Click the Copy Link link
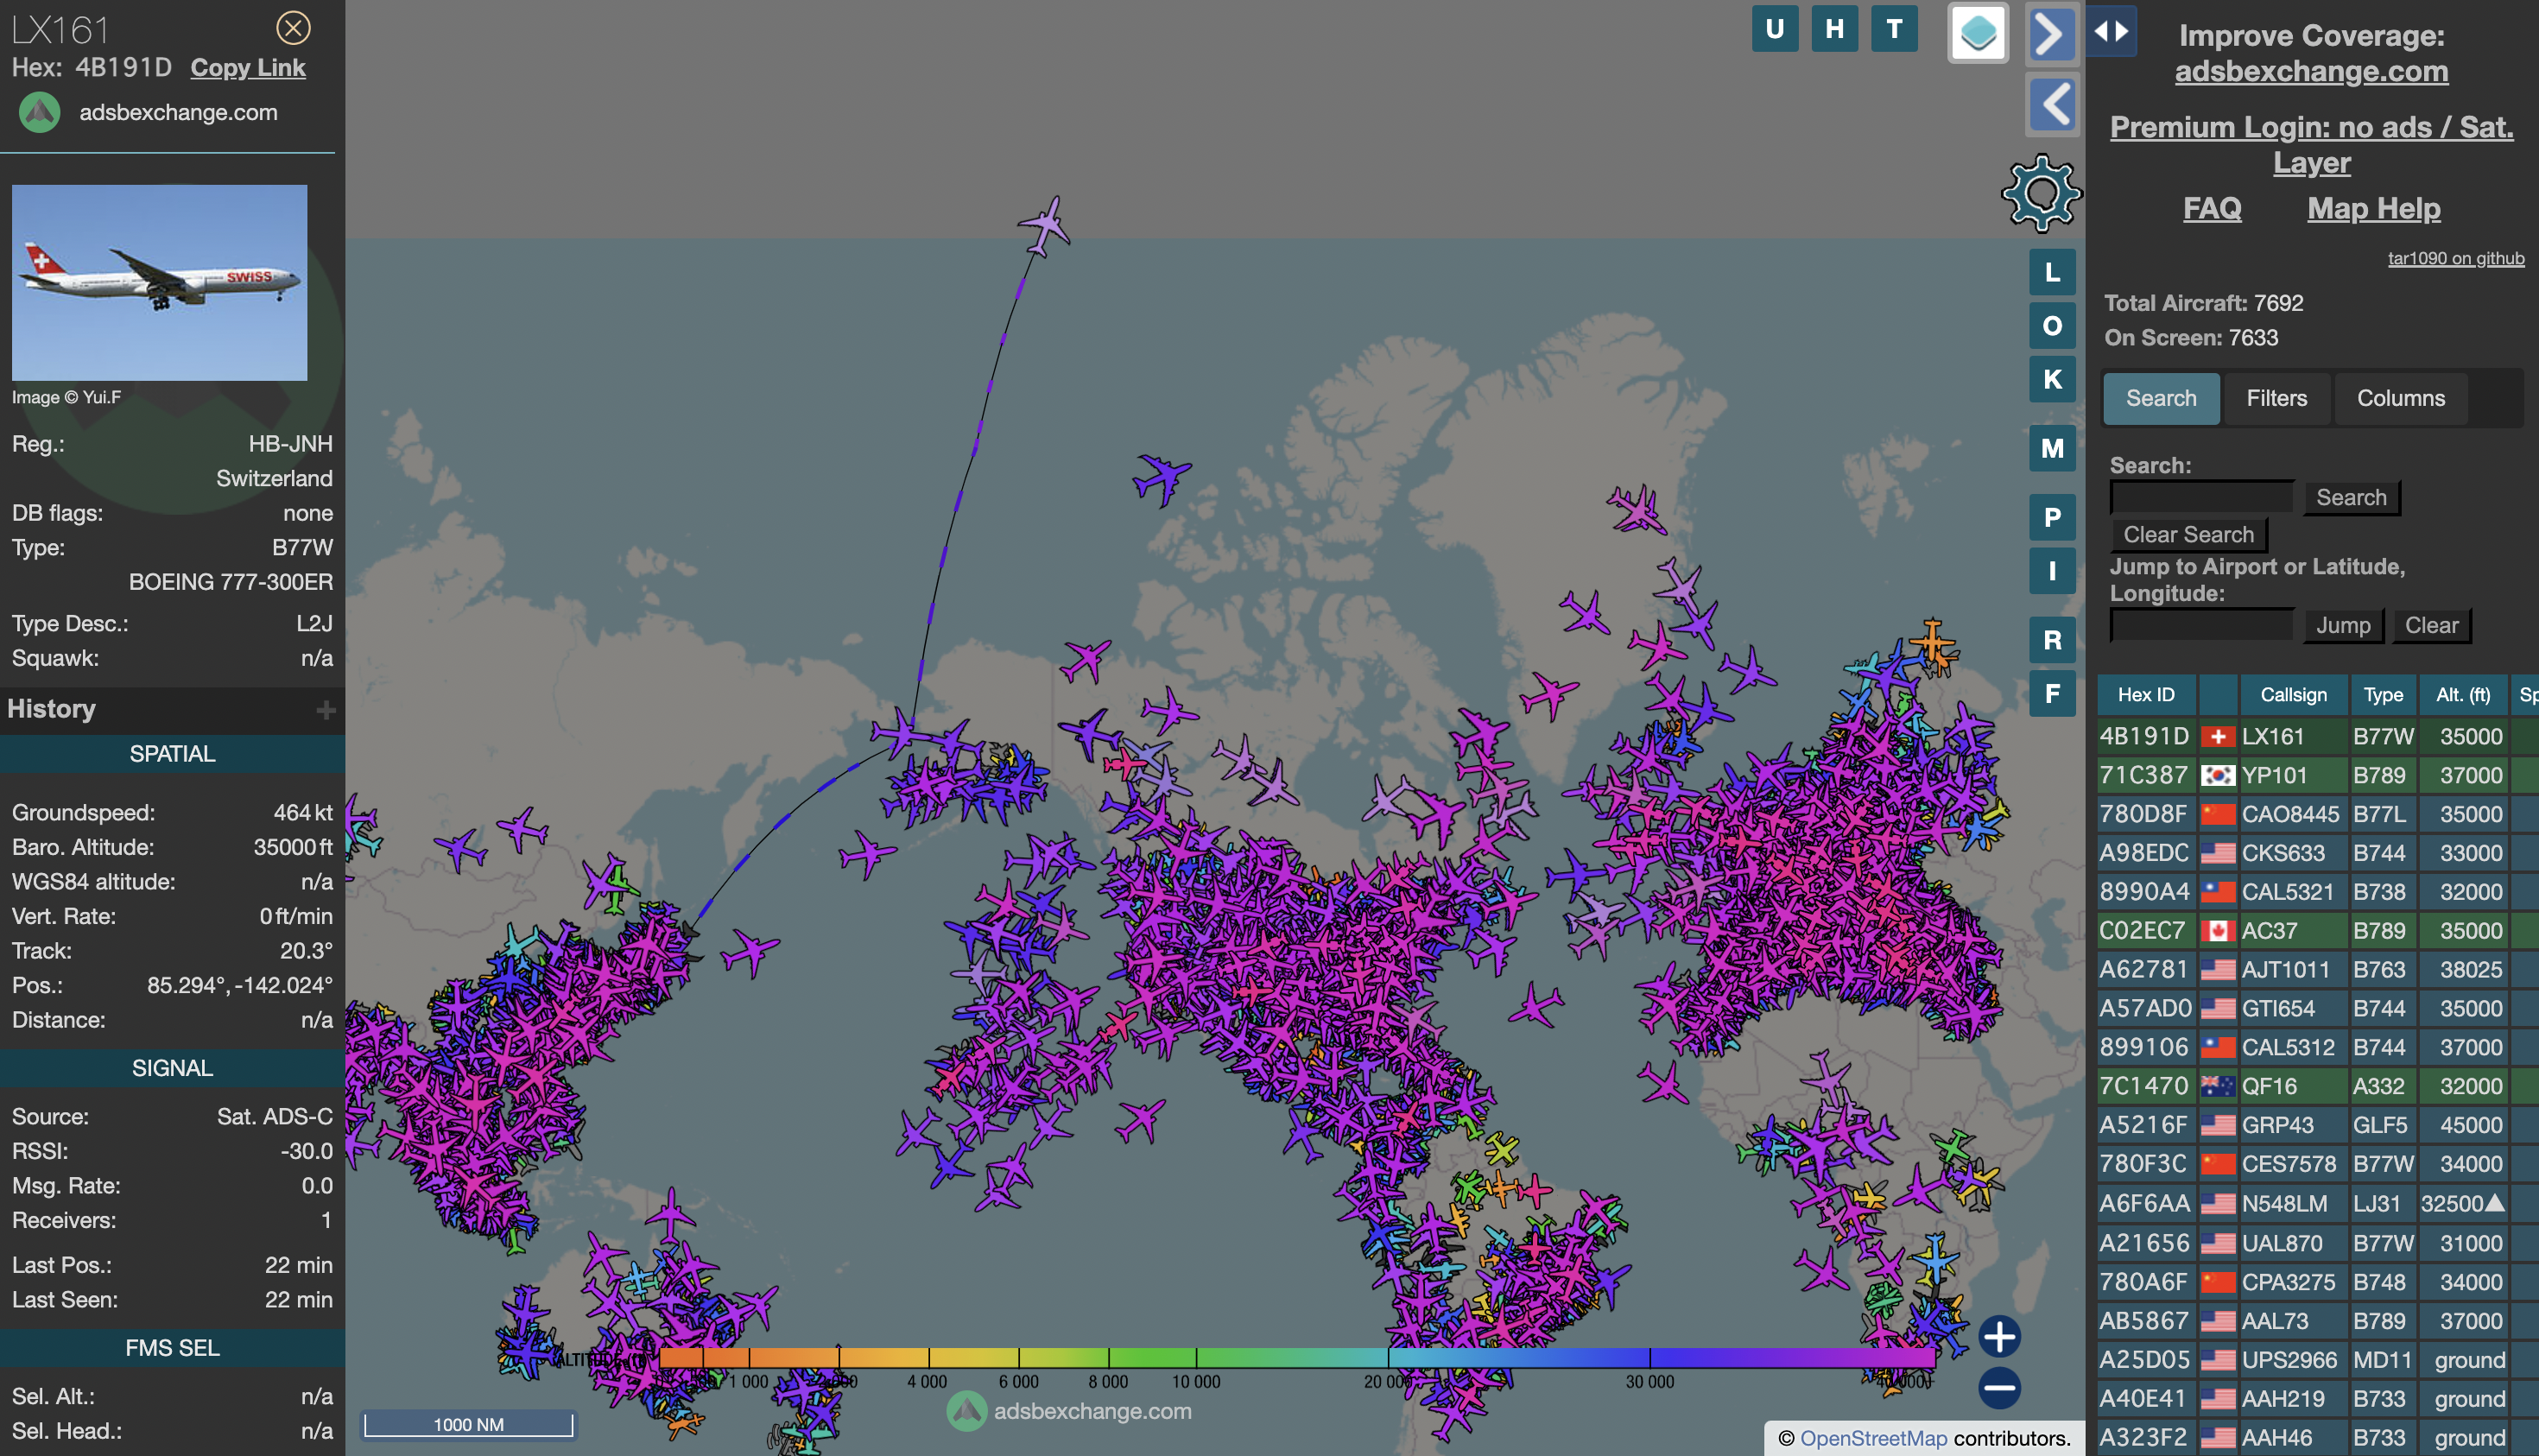The image size is (2539, 1456). tap(248, 68)
